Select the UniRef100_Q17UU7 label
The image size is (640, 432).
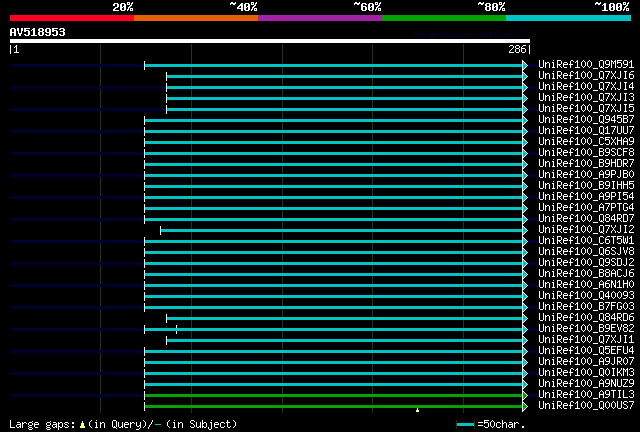pos(586,131)
